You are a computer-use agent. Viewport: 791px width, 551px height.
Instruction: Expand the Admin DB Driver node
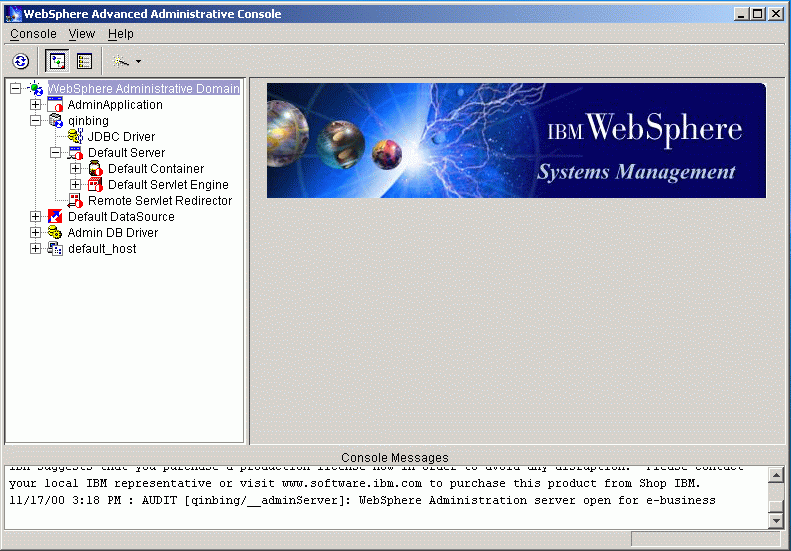point(35,233)
